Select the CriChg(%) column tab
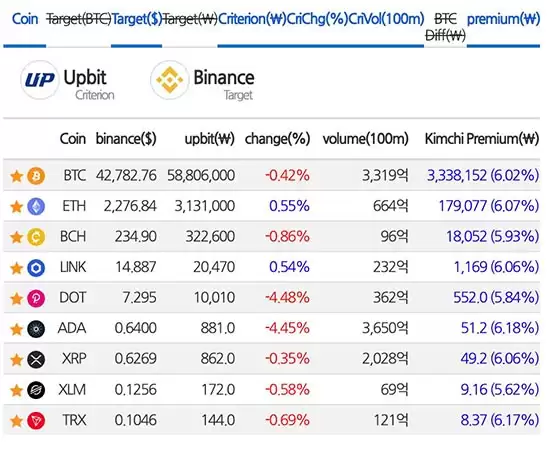 tap(317, 19)
